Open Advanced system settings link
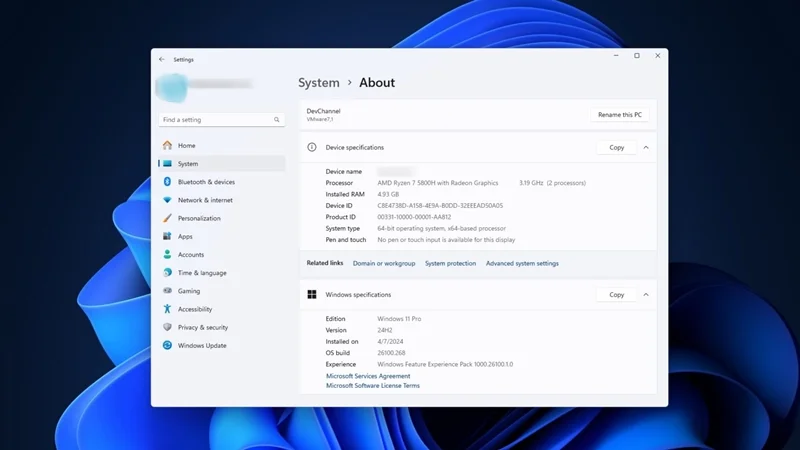 (522, 264)
